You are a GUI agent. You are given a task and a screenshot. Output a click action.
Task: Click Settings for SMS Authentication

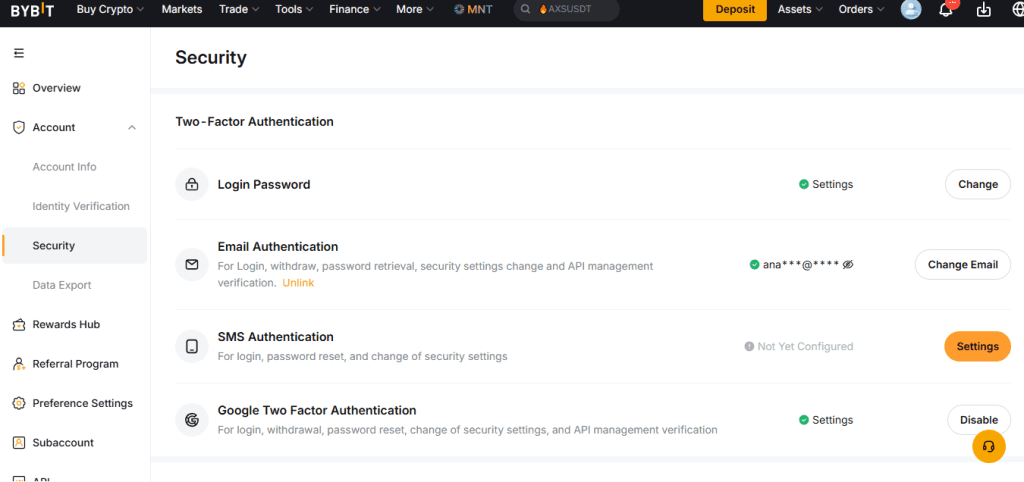978,346
